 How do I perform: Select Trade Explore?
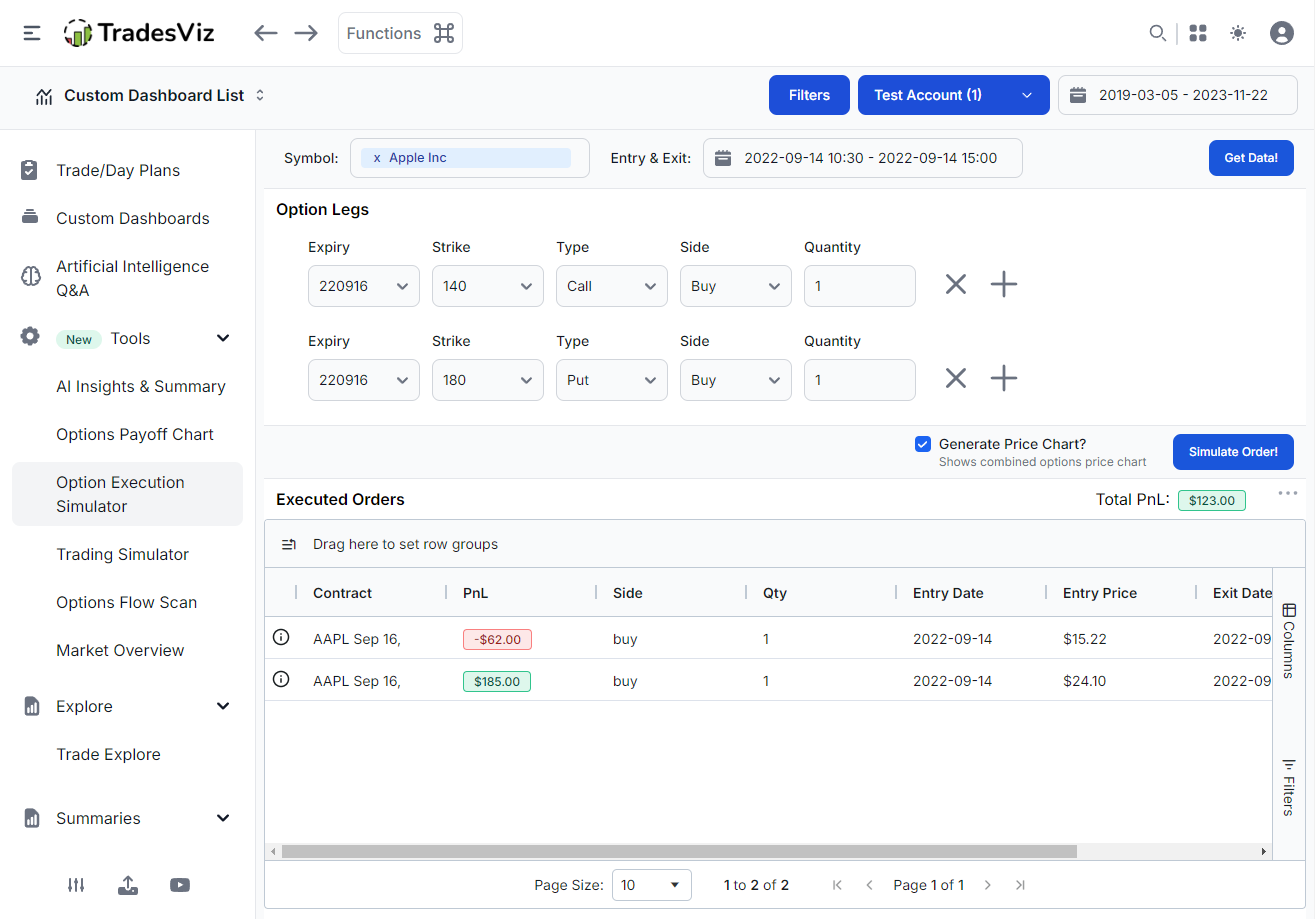[x=108, y=754]
